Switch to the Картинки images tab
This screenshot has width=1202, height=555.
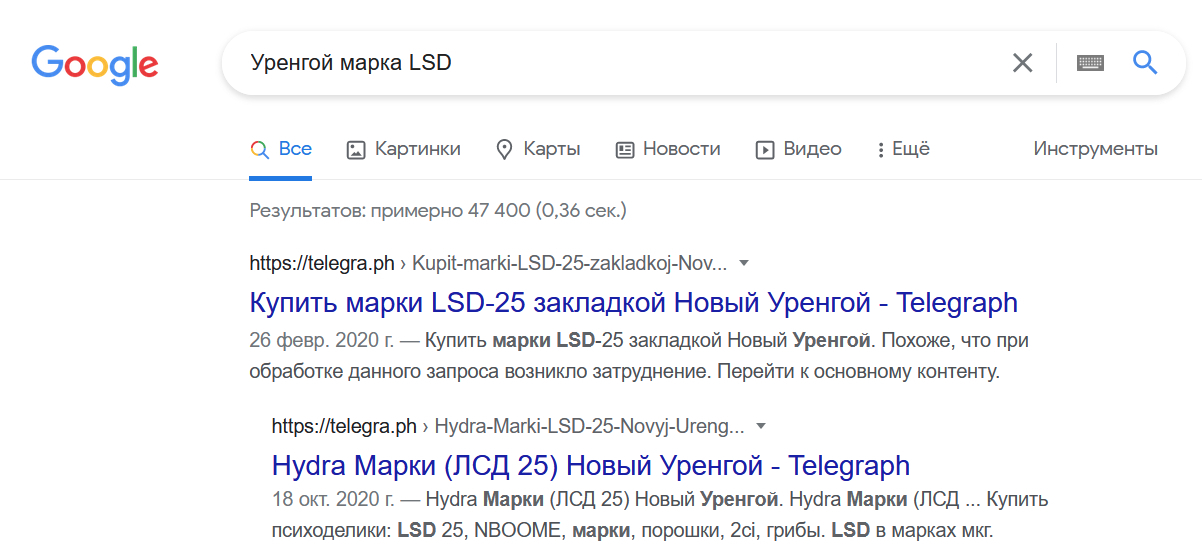404,149
